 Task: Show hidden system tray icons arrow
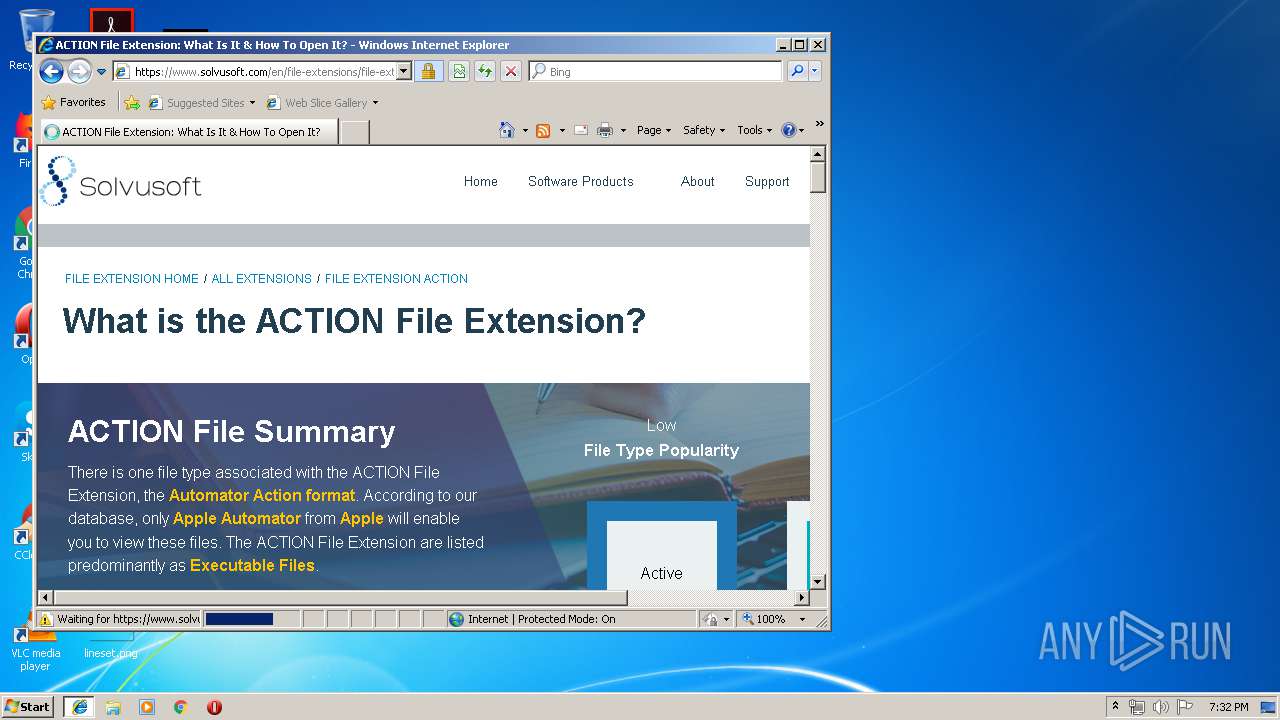tap(1116, 706)
